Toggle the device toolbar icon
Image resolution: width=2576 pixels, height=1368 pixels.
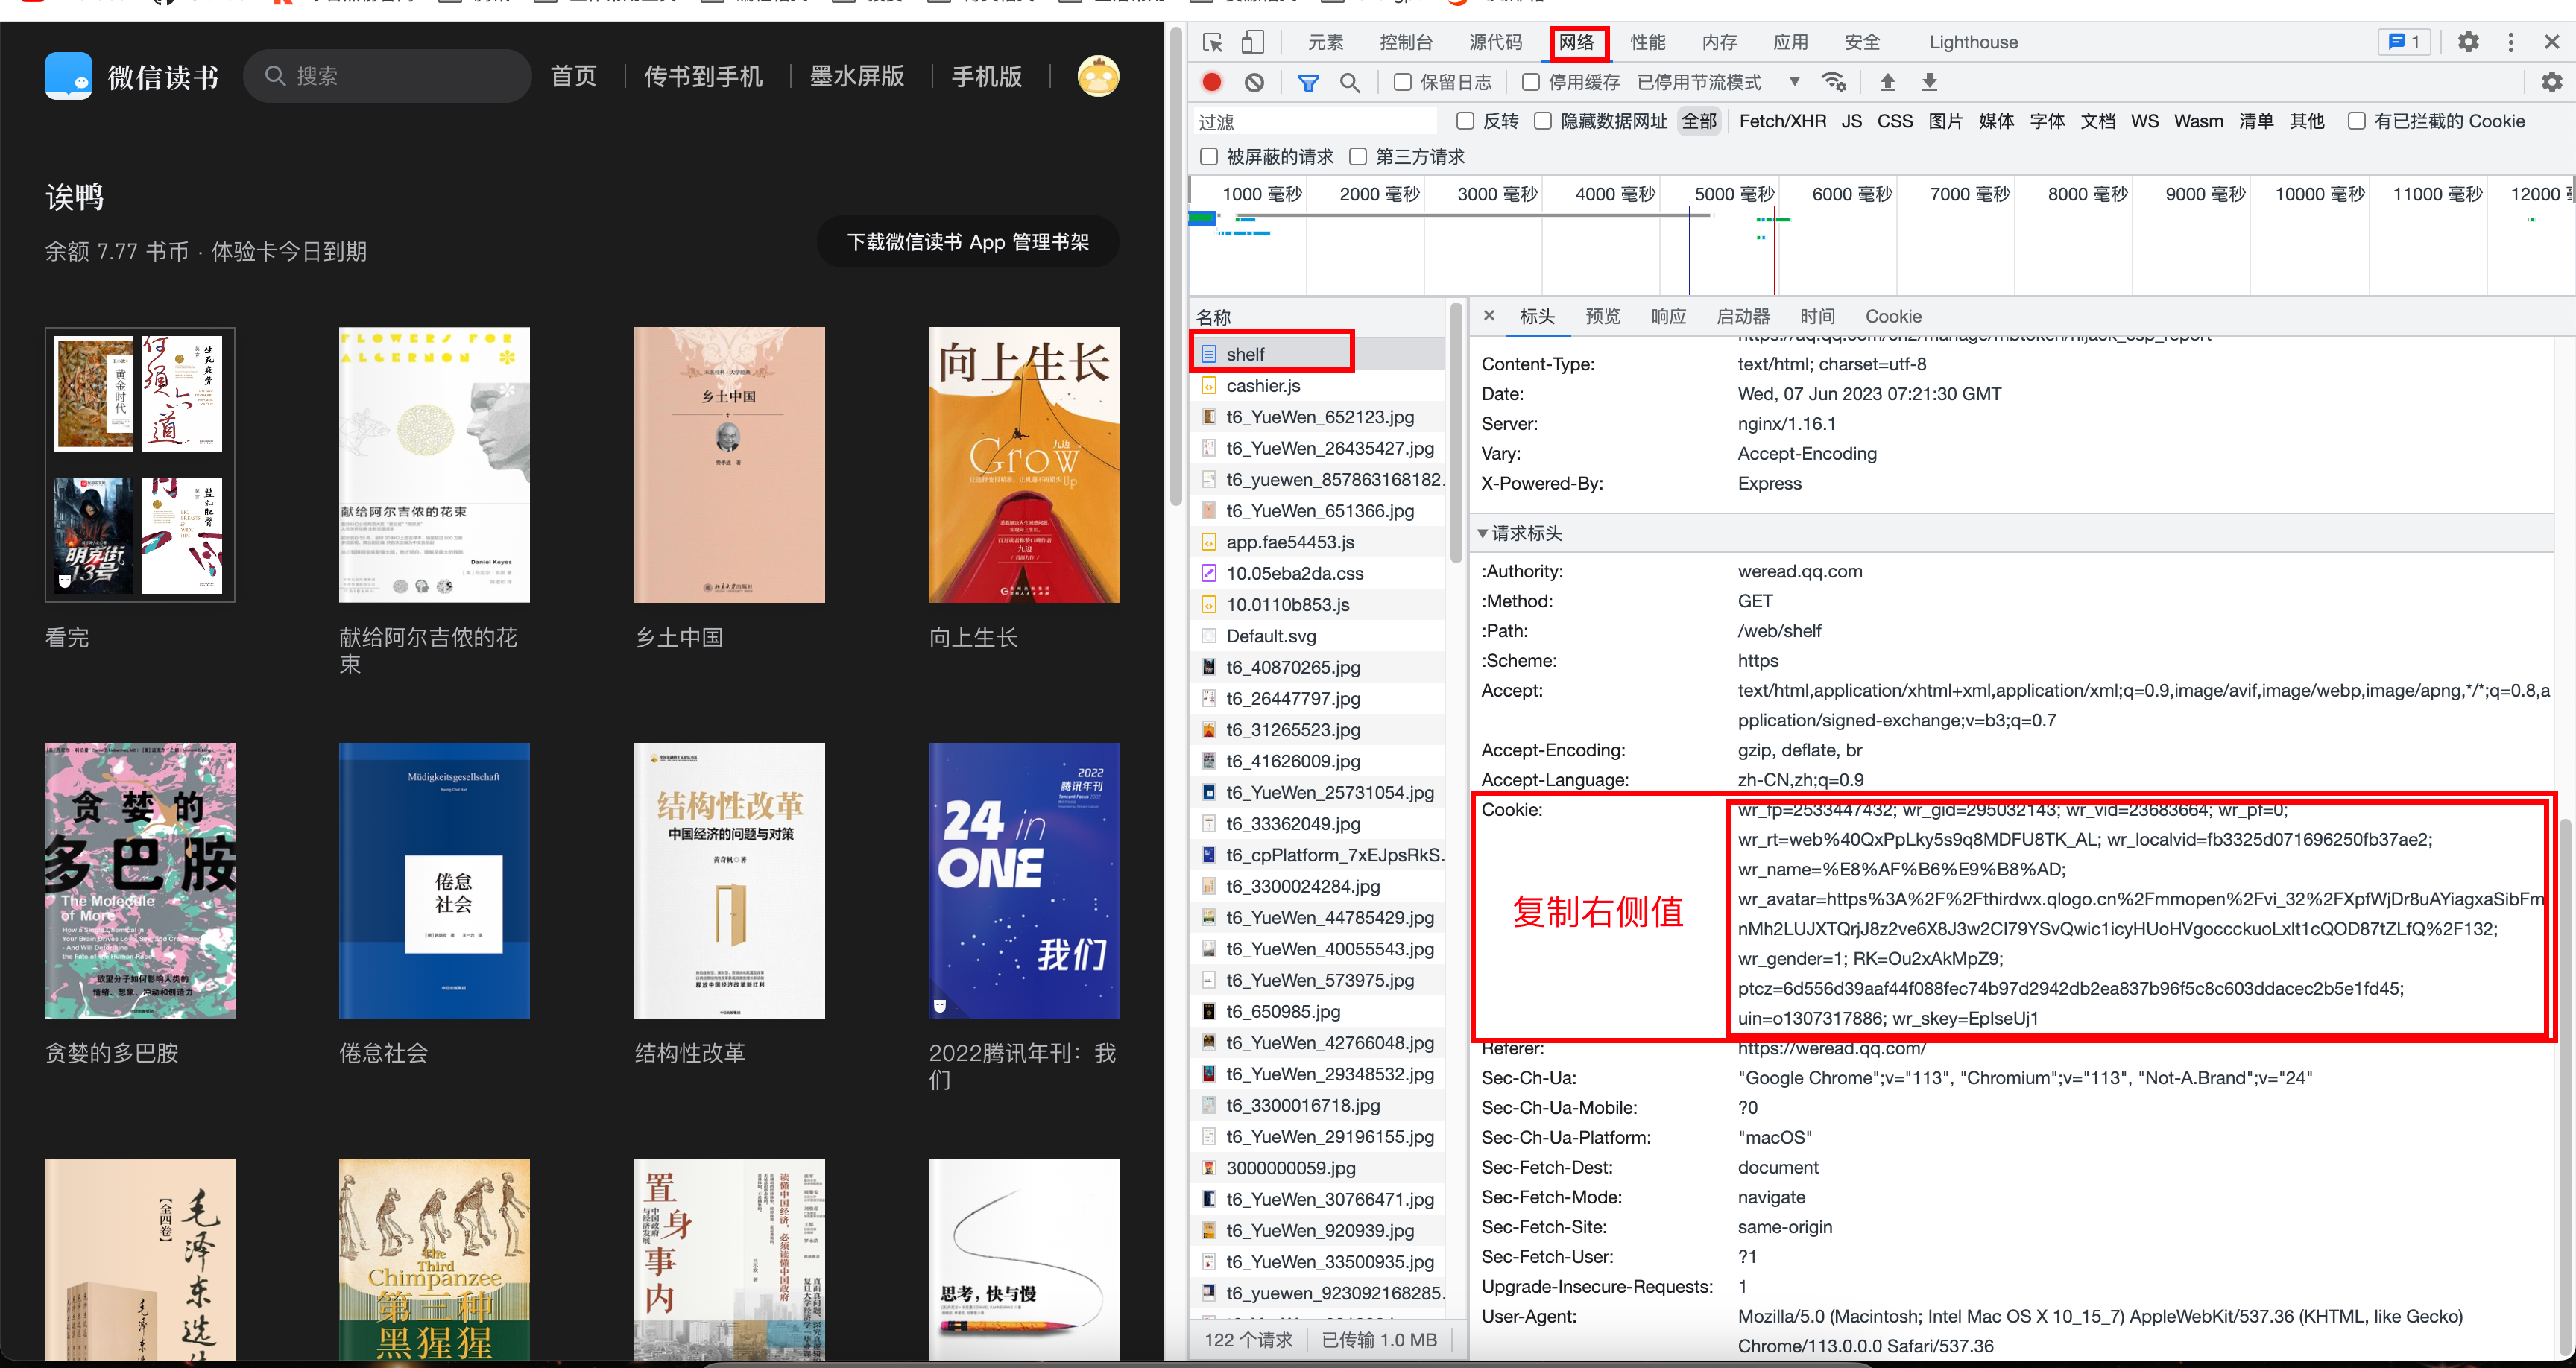(1252, 42)
